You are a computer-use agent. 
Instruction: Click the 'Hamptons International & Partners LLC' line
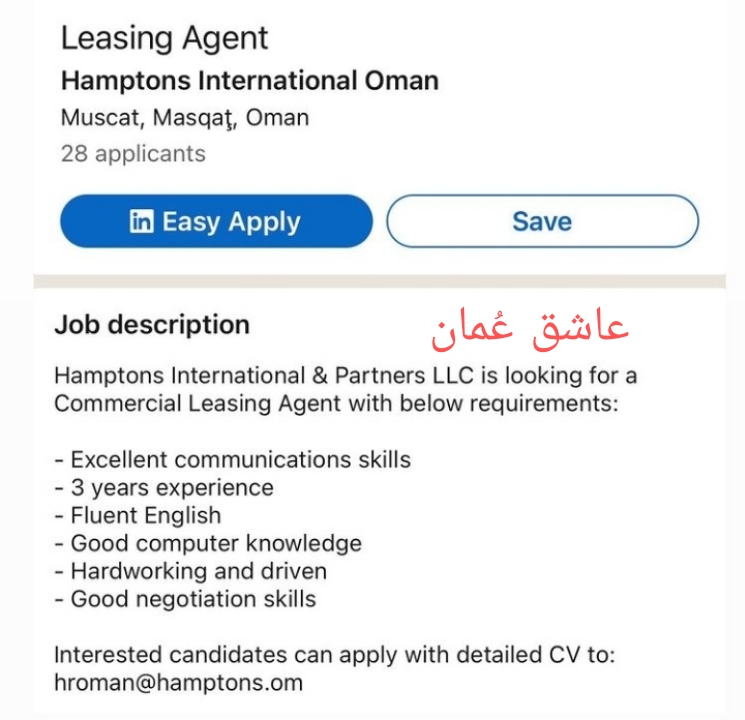click(x=345, y=376)
